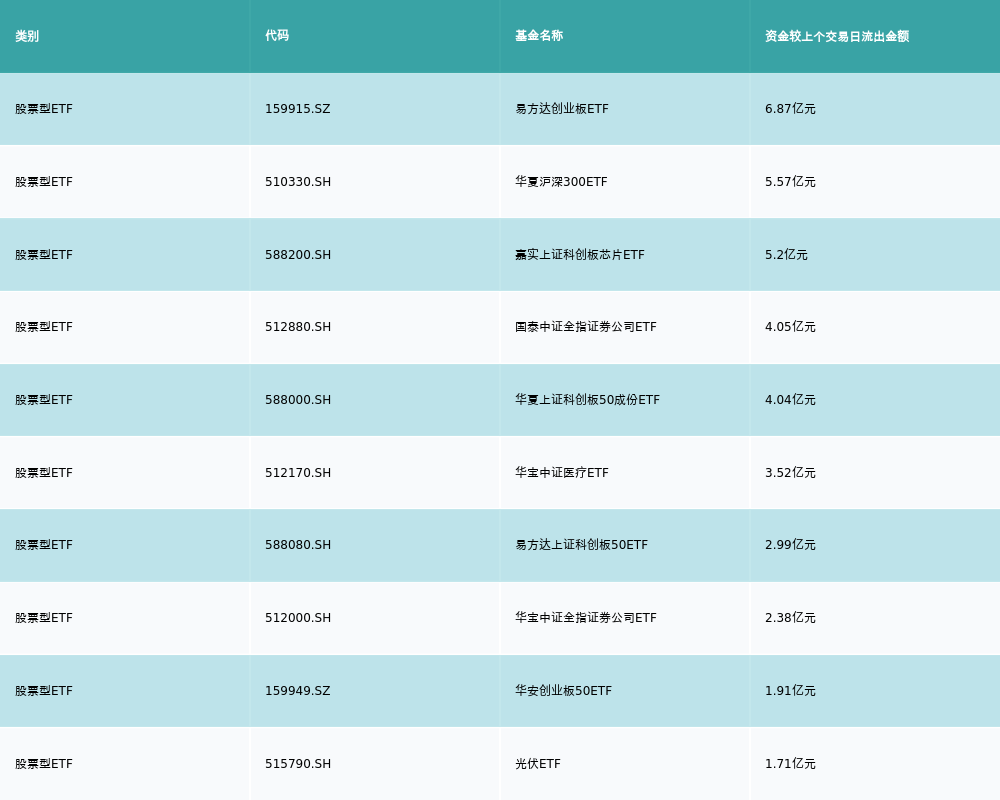This screenshot has height=800, width=1000.
Task: Click fund name 易方达上证科创板50ETF
Action: tap(582, 545)
